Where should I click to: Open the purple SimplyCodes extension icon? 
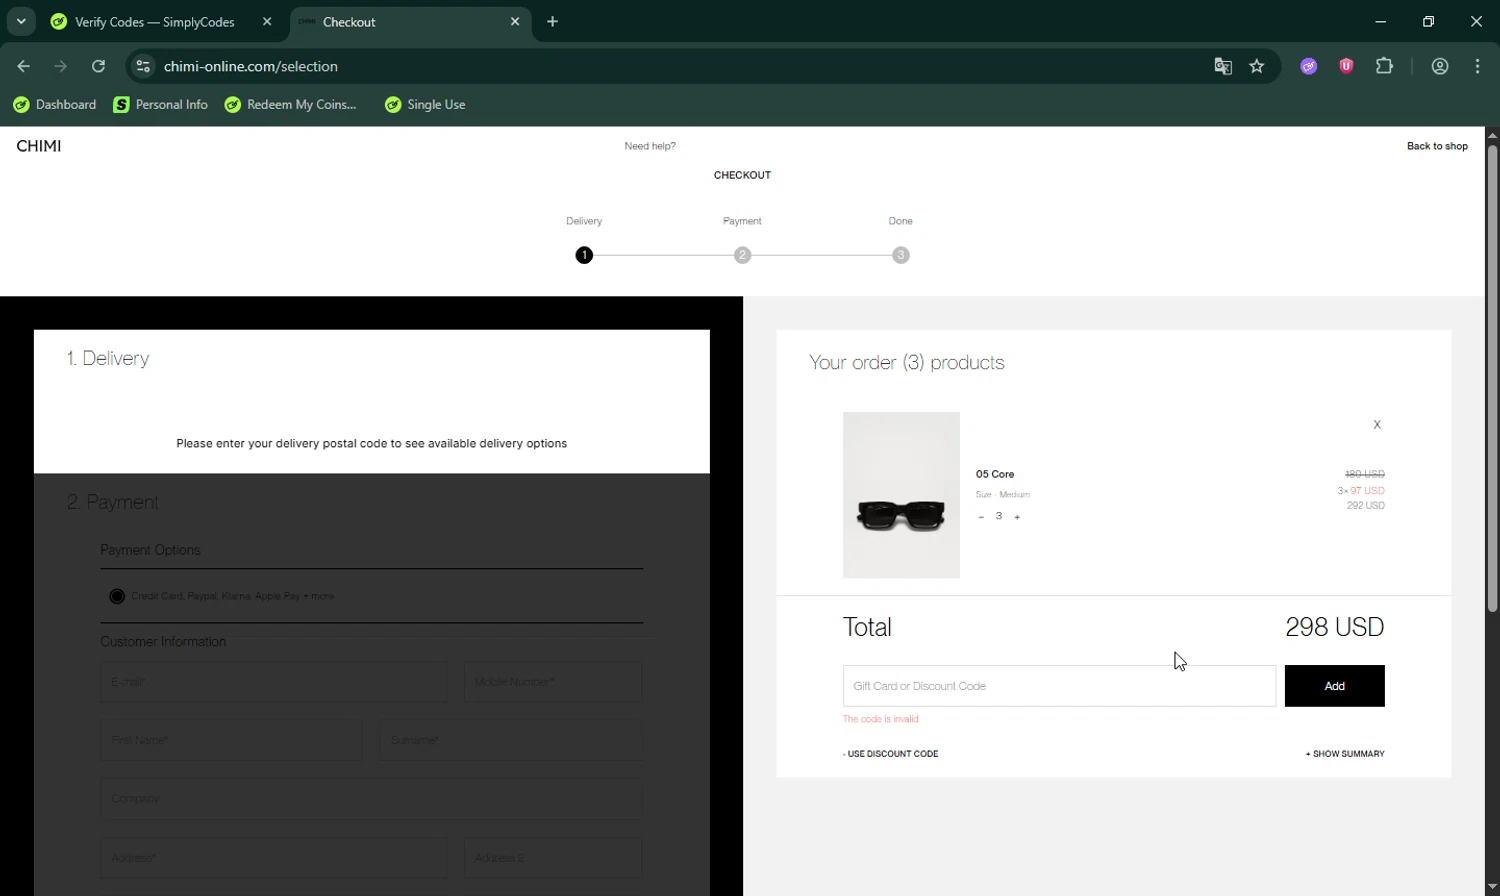point(1309,66)
